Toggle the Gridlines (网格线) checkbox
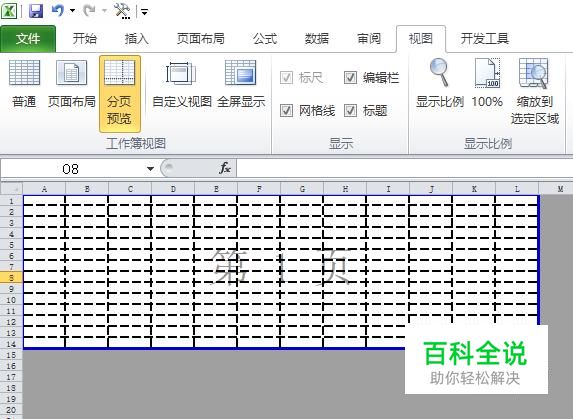573x419 pixels. 286,110
